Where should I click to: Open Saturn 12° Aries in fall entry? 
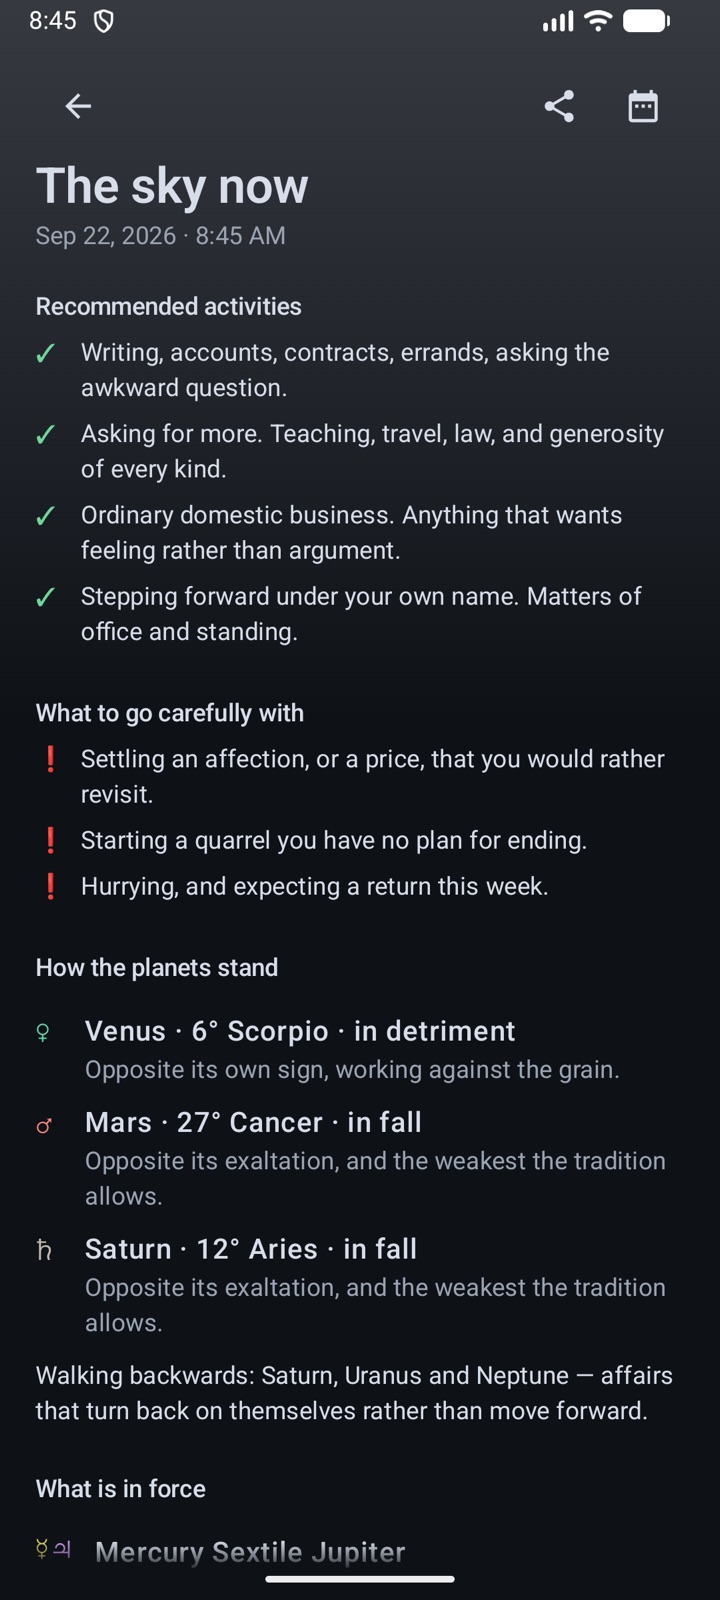point(360,1285)
